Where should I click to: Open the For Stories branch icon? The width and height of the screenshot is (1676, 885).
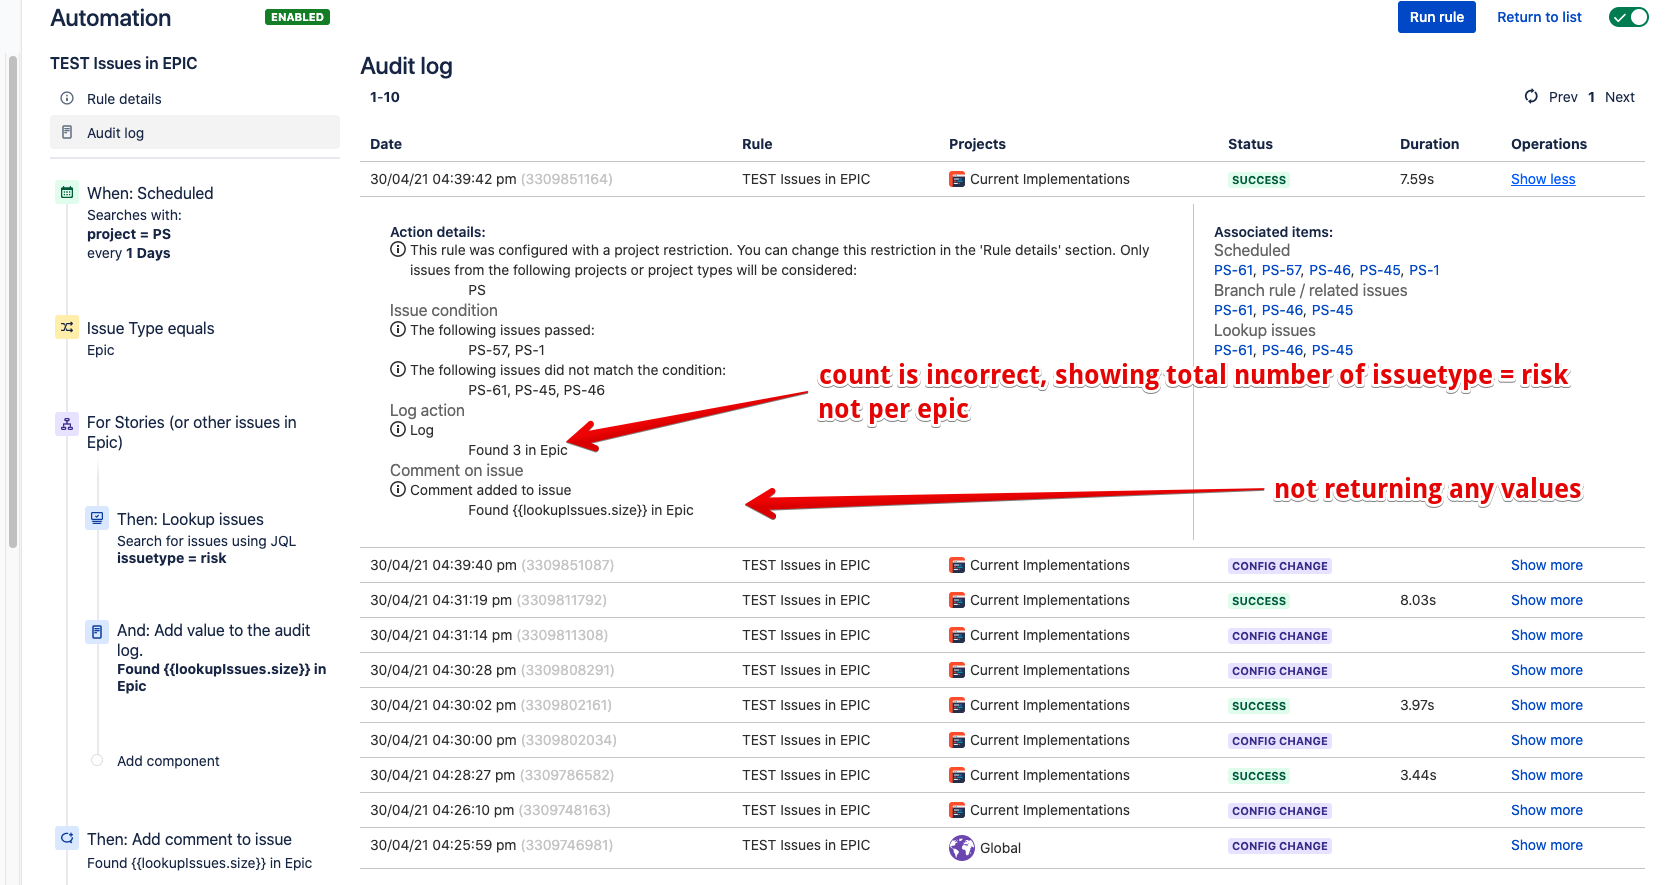click(67, 424)
